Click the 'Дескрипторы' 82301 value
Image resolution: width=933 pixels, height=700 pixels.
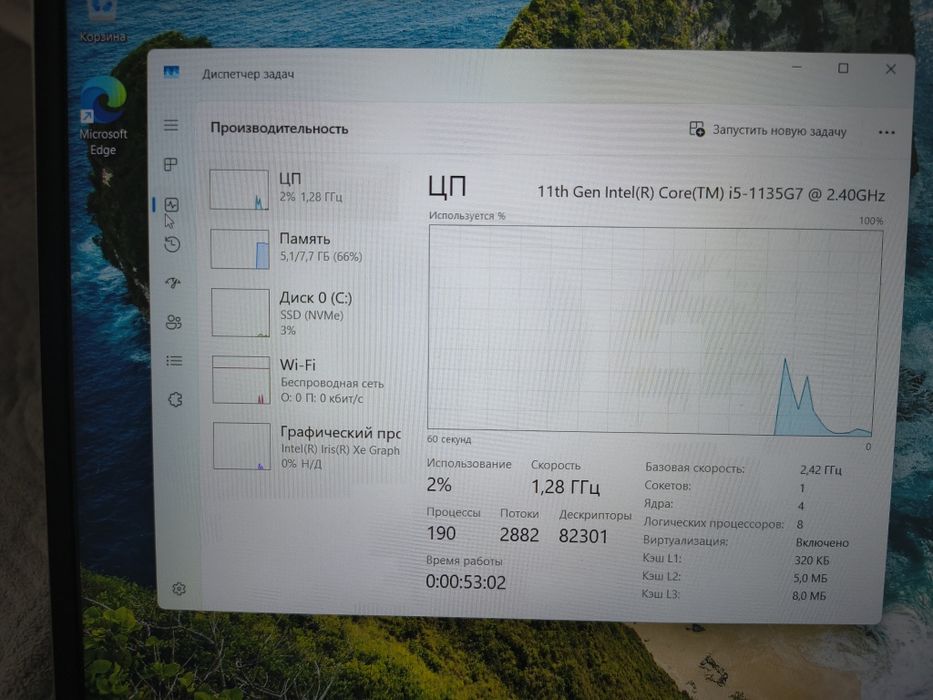pos(583,536)
